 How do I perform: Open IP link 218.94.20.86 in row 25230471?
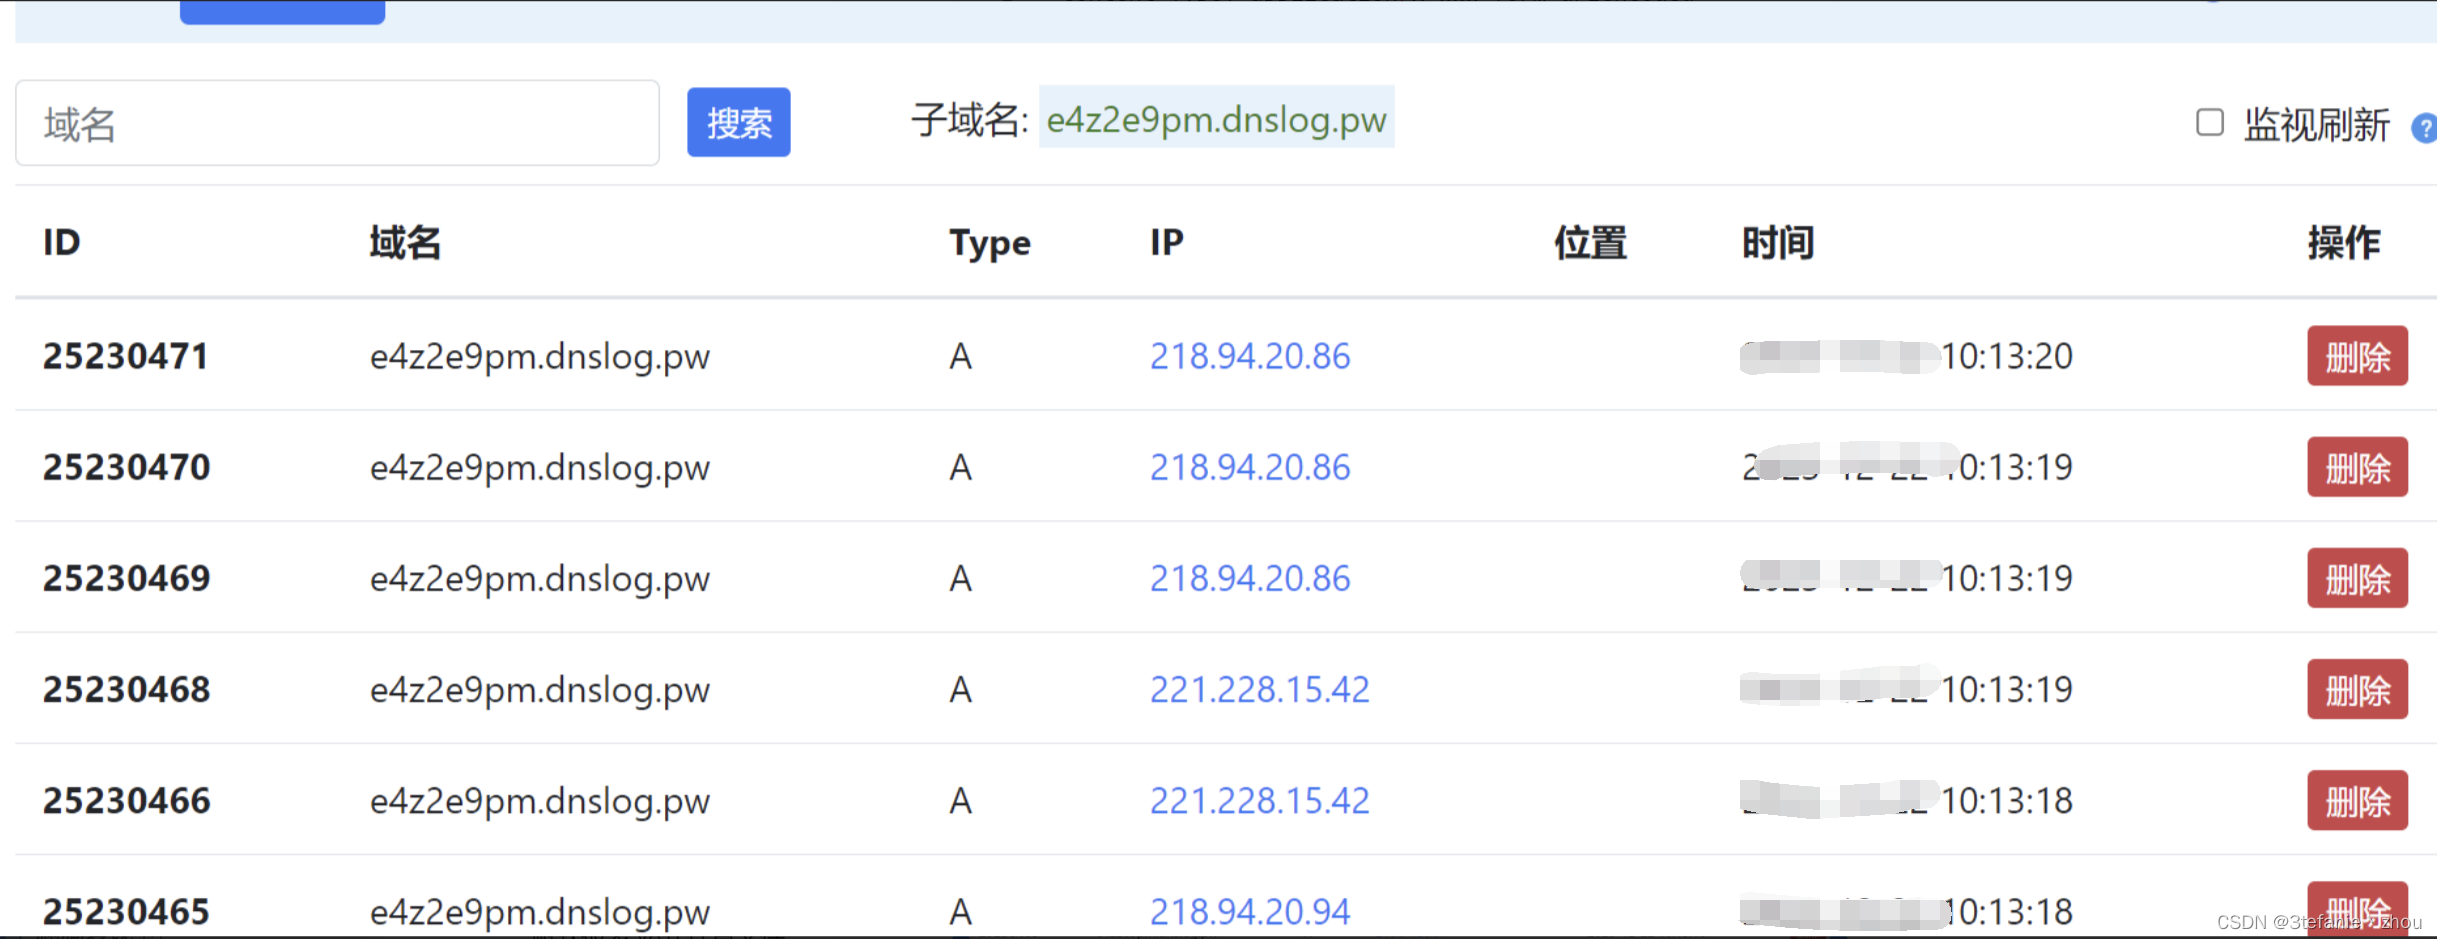(1249, 356)
